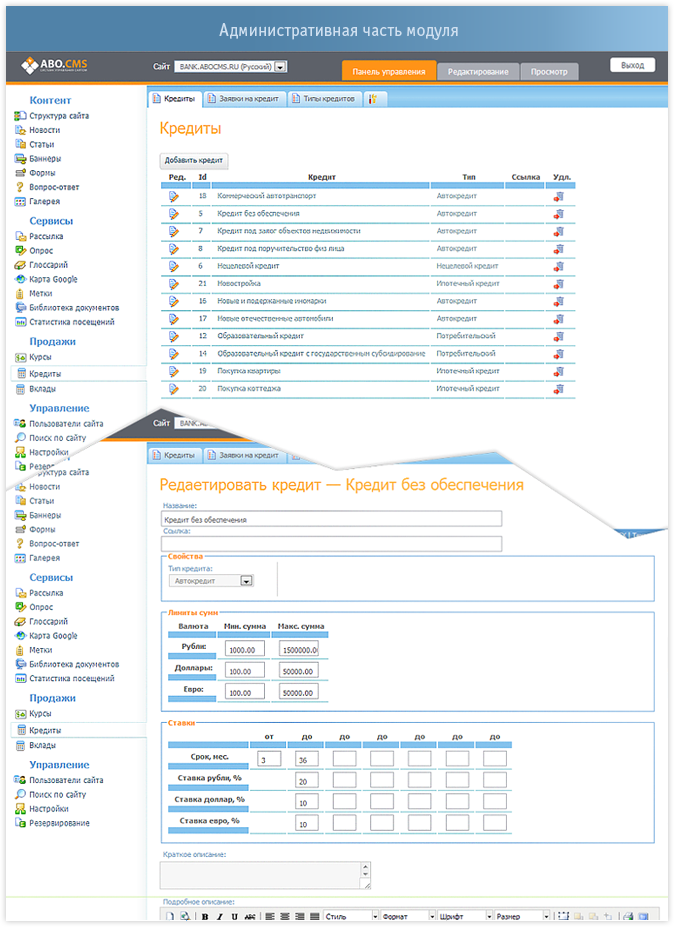This screenshot has width=674, height=927.
Task: Click the Краткое описание text area
Action: [265, 875]
